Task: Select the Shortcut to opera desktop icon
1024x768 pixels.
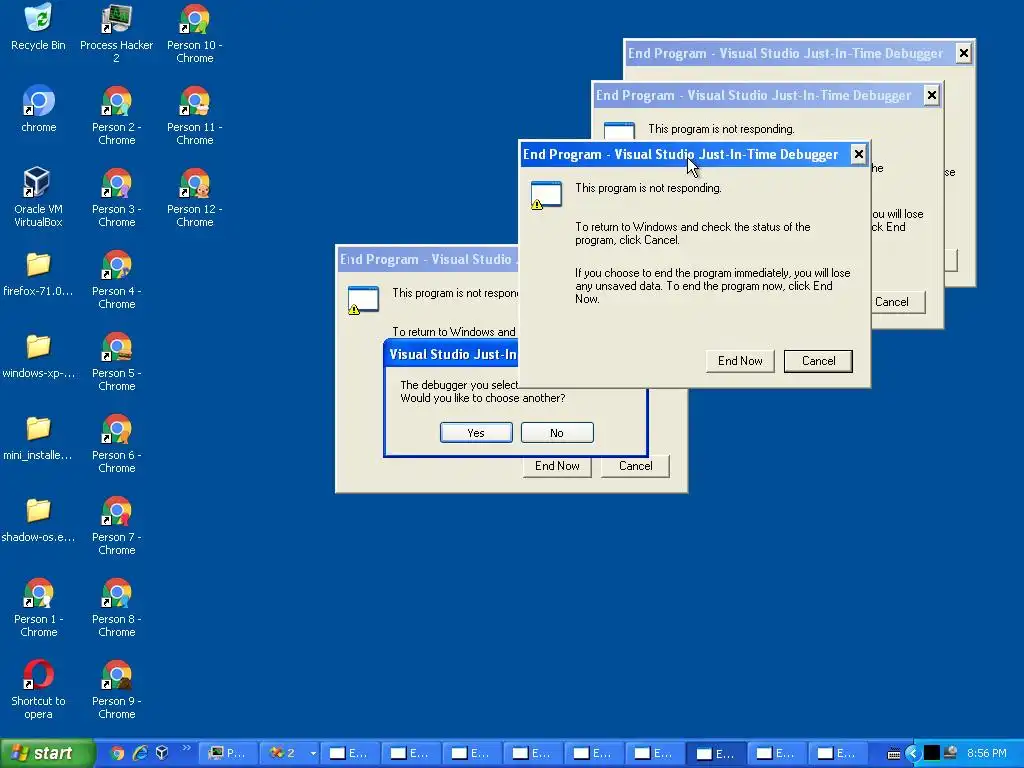Action: point(38,690)
